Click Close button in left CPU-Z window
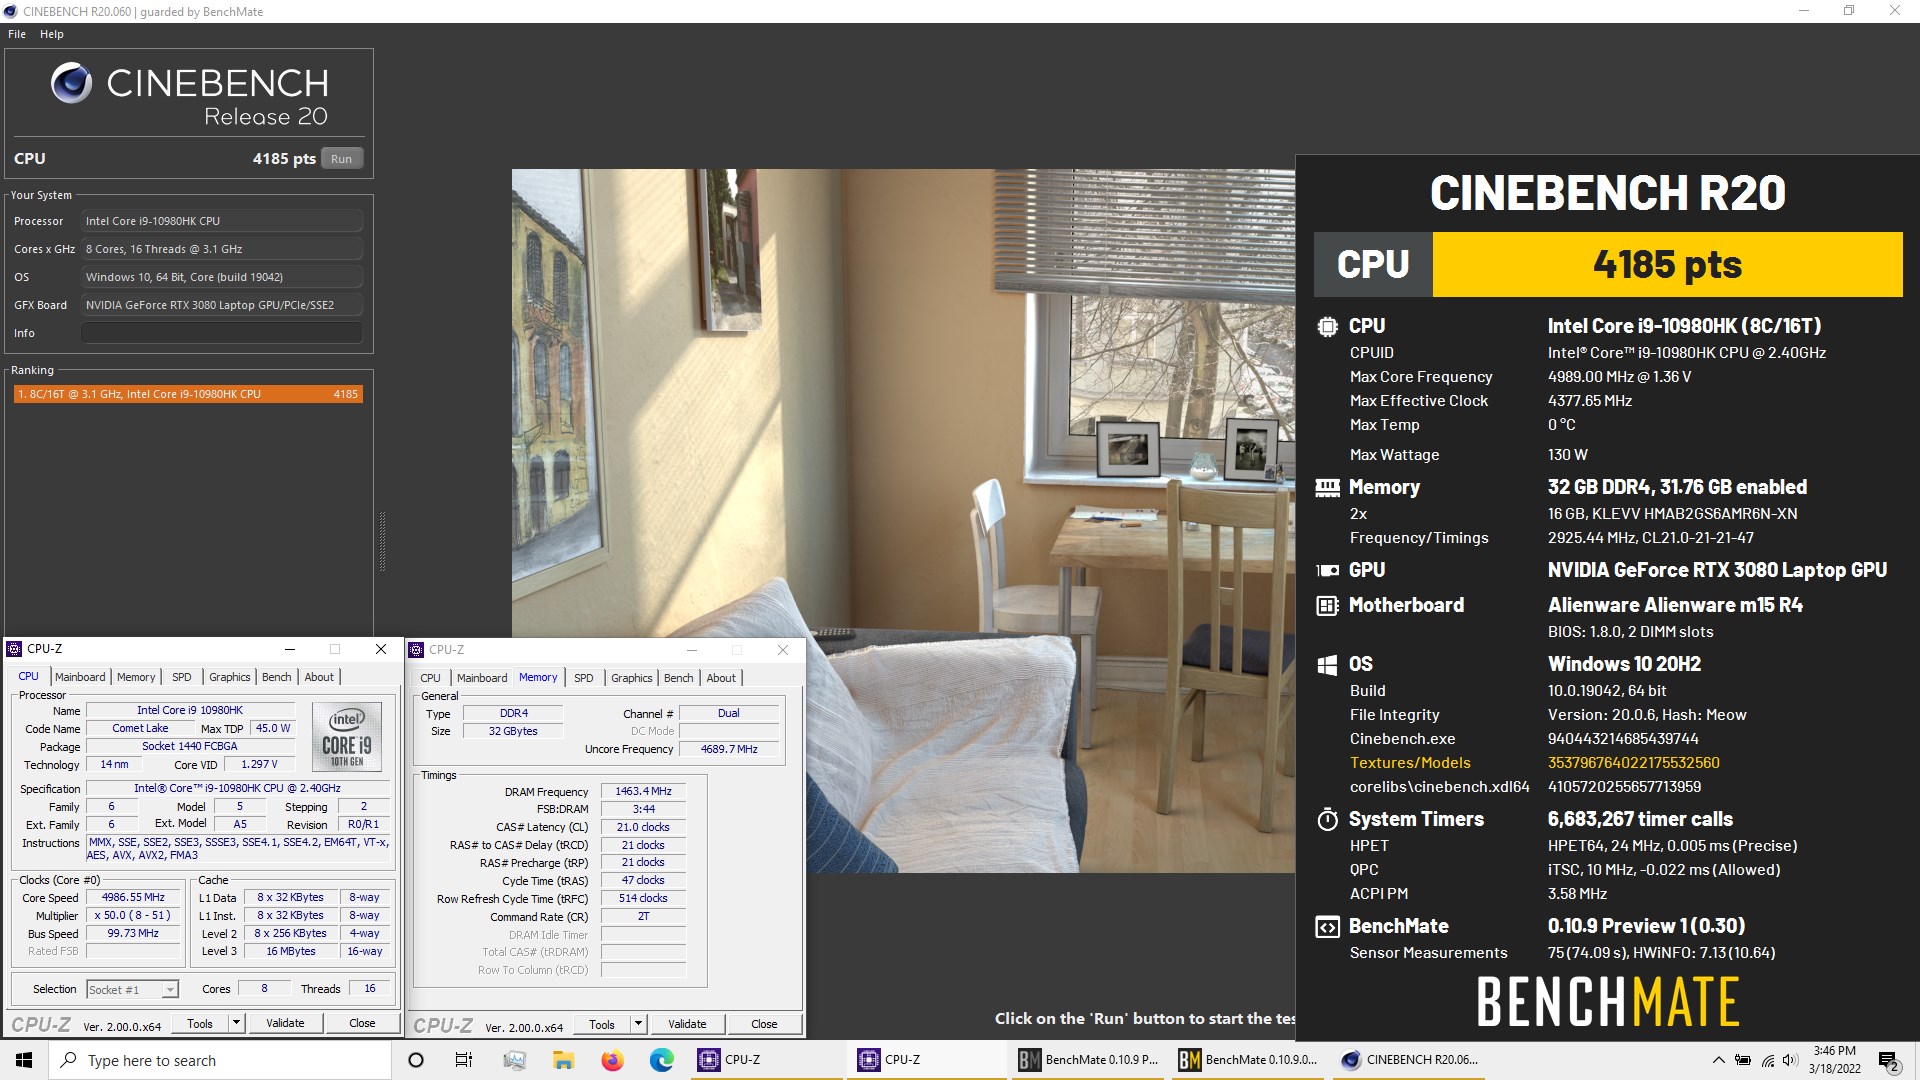Image resolution: width=1920 pixels, height=1080 pixels. [x=362, y=1023]
